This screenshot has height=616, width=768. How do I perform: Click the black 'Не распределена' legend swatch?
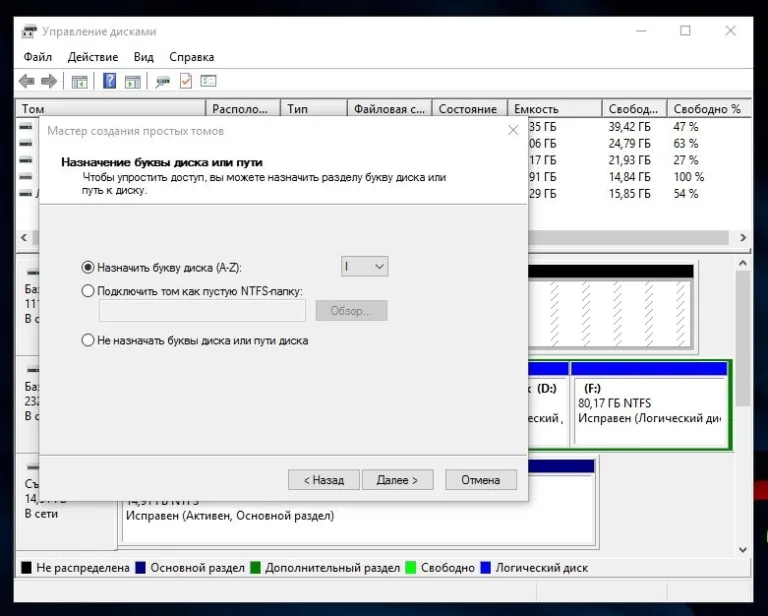26,568
